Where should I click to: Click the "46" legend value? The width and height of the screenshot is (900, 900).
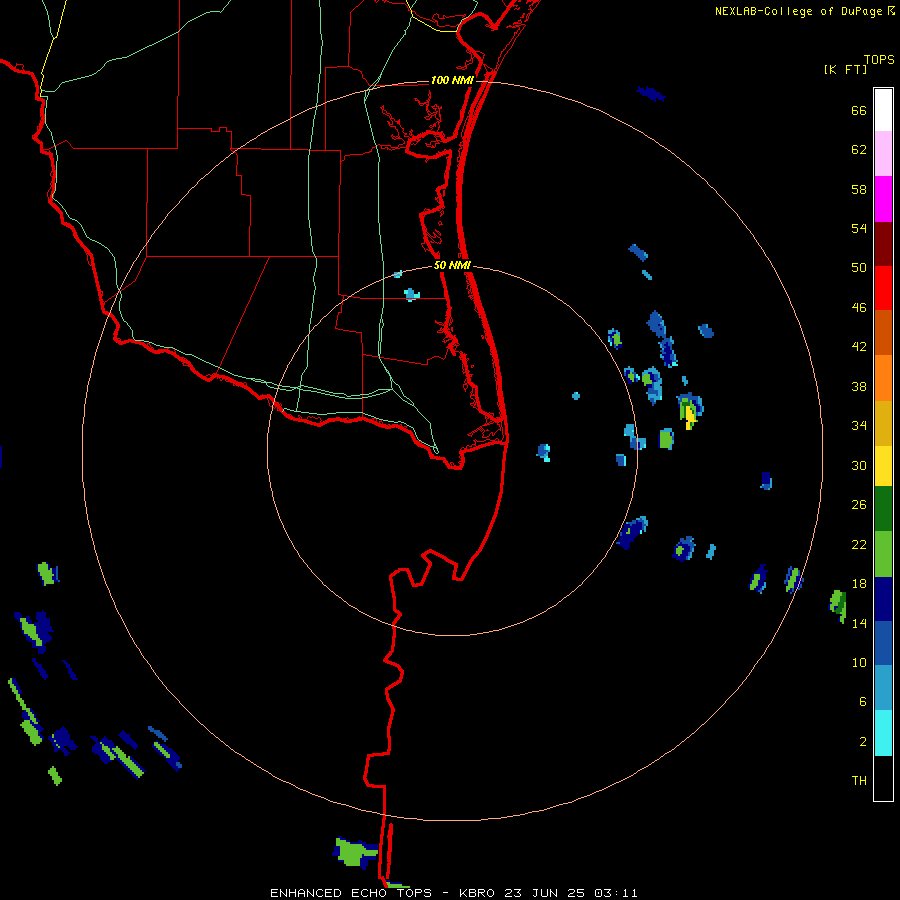859,308
